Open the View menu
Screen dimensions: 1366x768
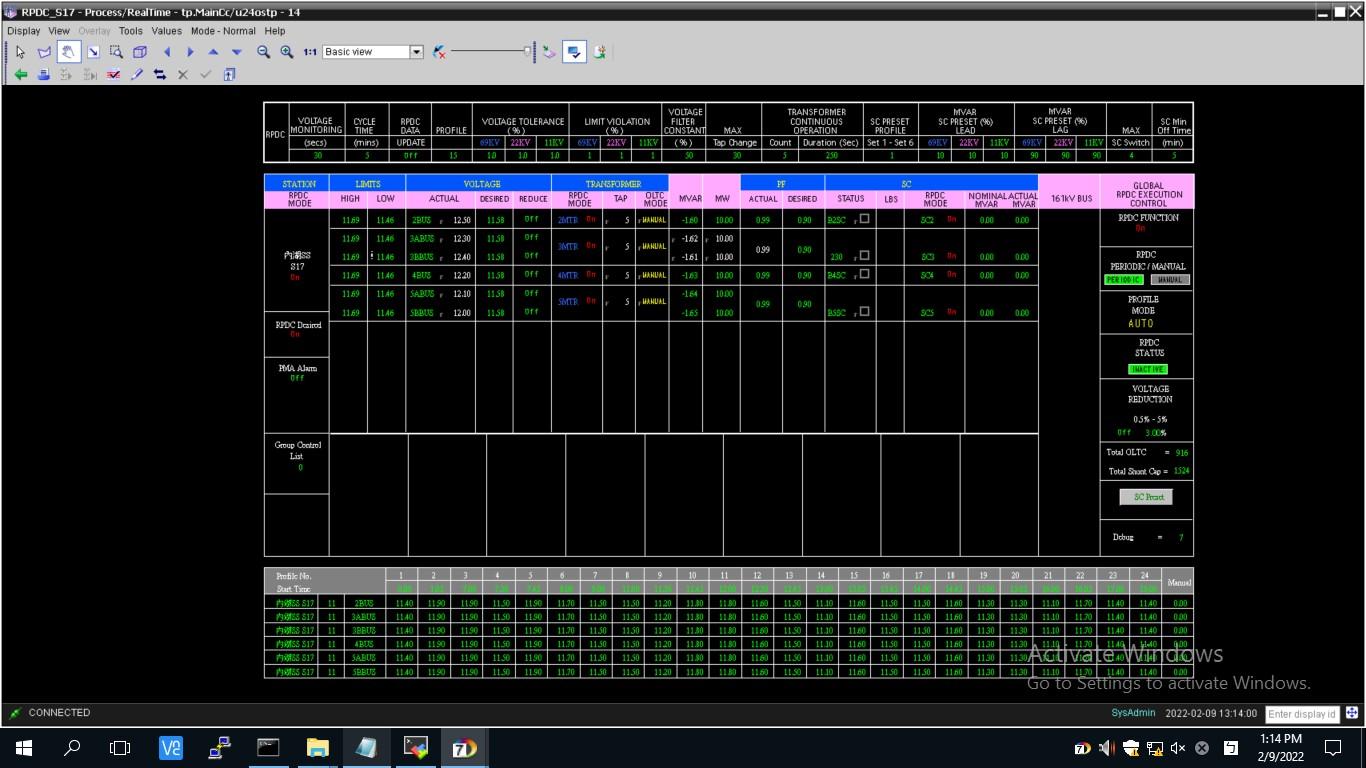point(59,31)
